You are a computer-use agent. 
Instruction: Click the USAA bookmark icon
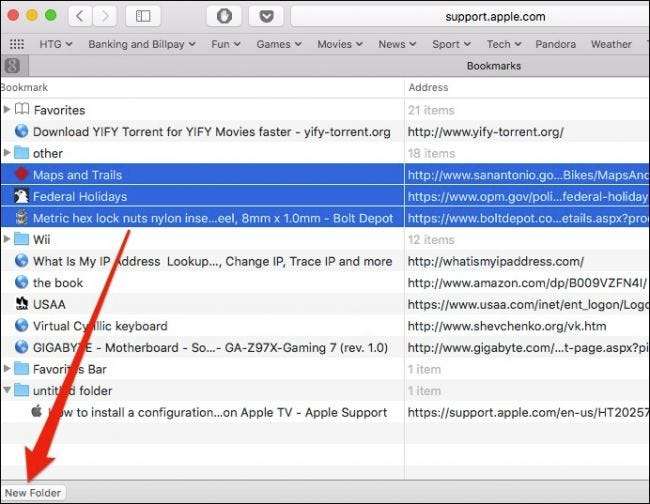pos(21,304)
